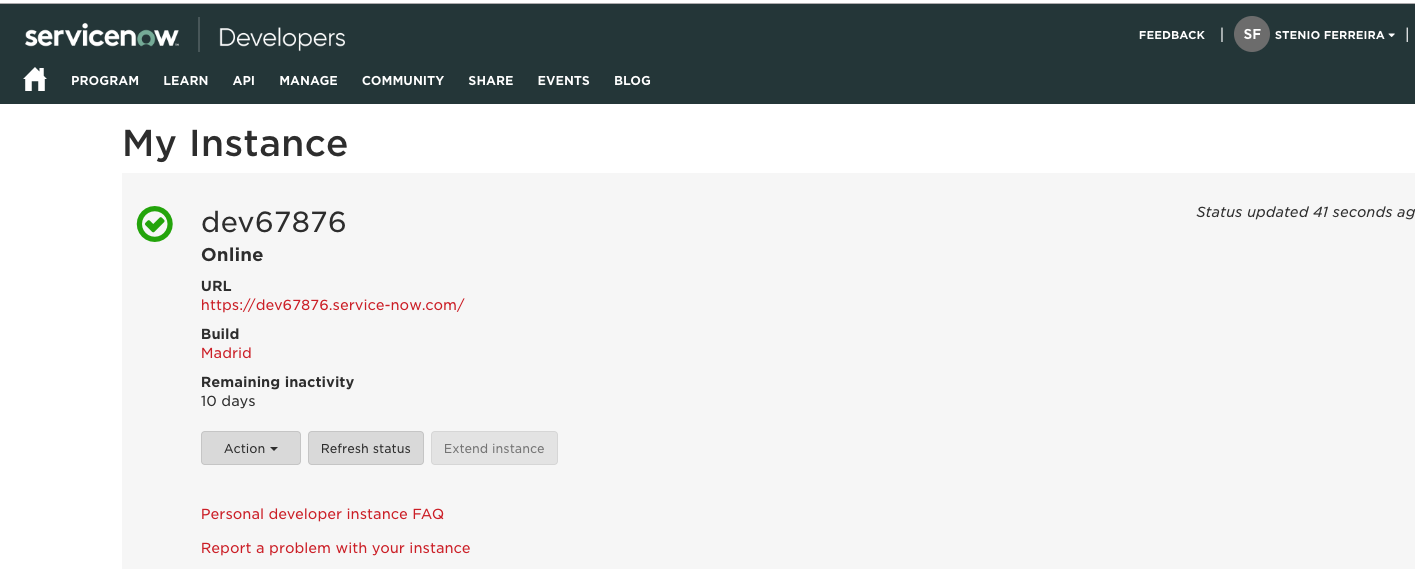Click the Online status text
The image size is (1415, 569).
(232, 255)
